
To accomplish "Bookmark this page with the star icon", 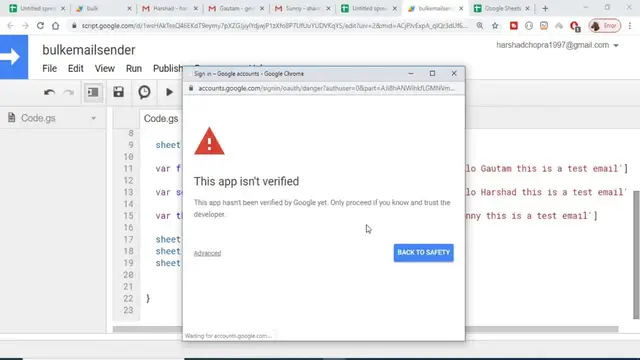I will click(495, 26).
